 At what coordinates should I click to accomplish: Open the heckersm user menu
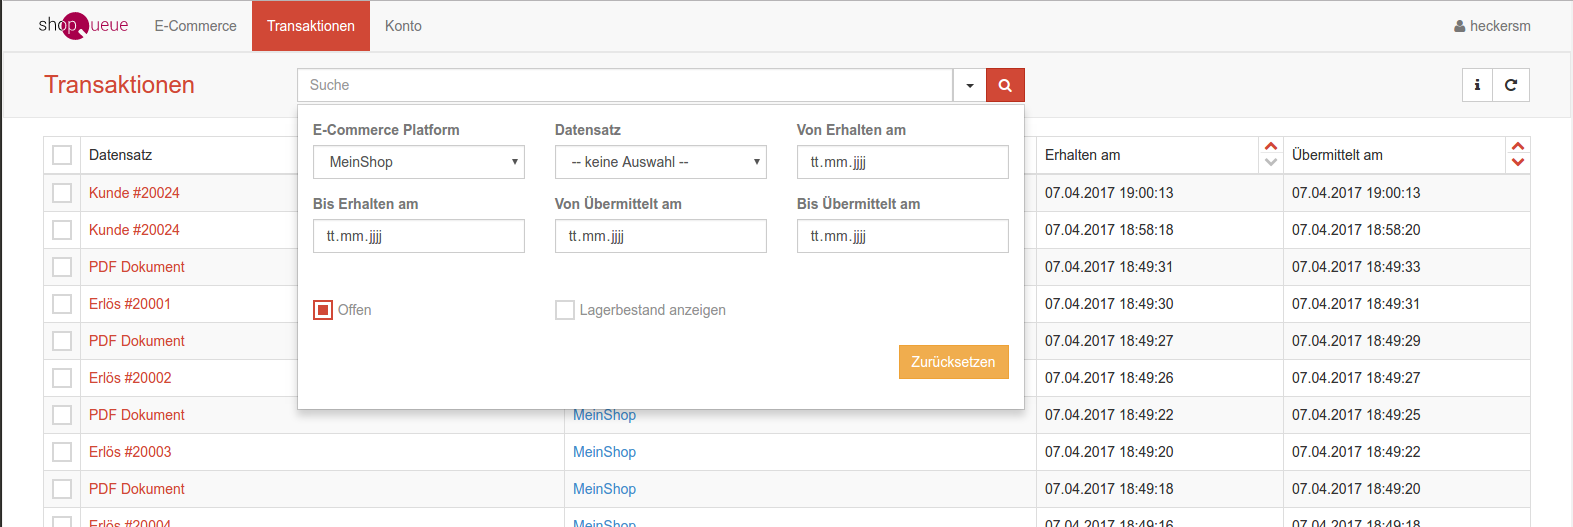click(1492, 26)
